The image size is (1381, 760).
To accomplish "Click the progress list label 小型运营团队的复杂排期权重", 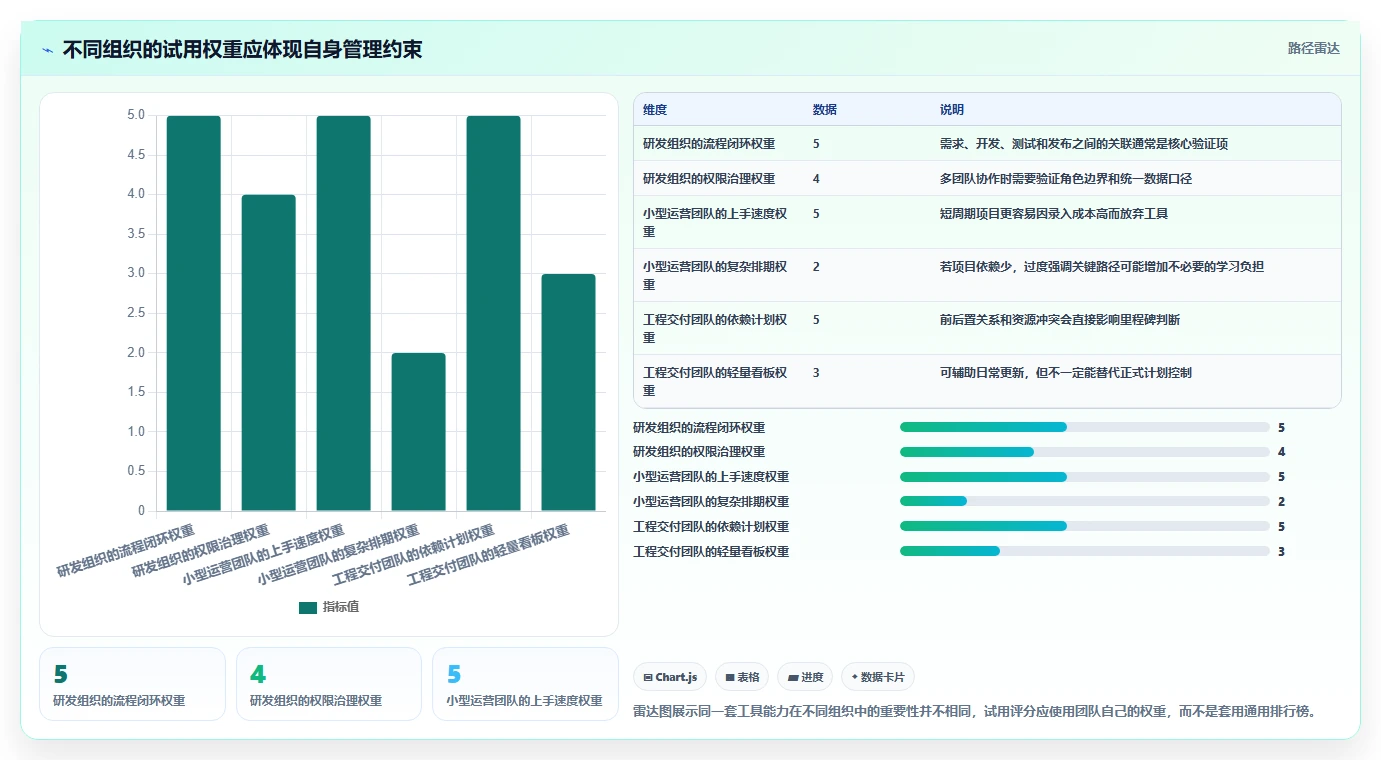I will (711, 502).
